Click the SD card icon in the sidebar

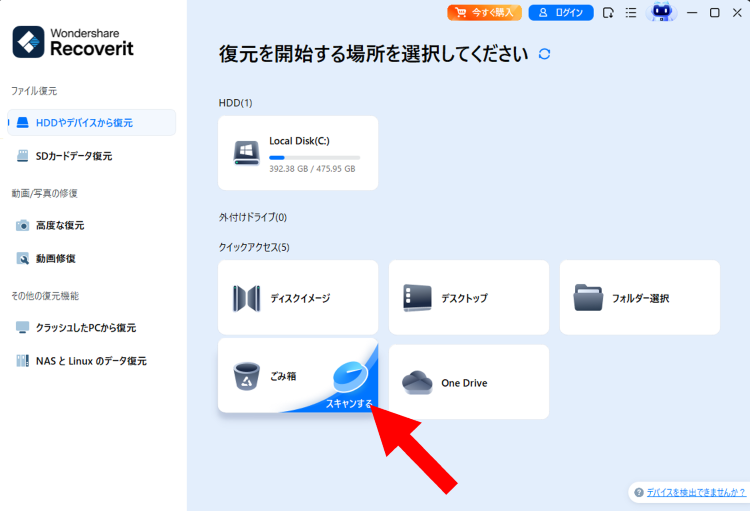22,156
